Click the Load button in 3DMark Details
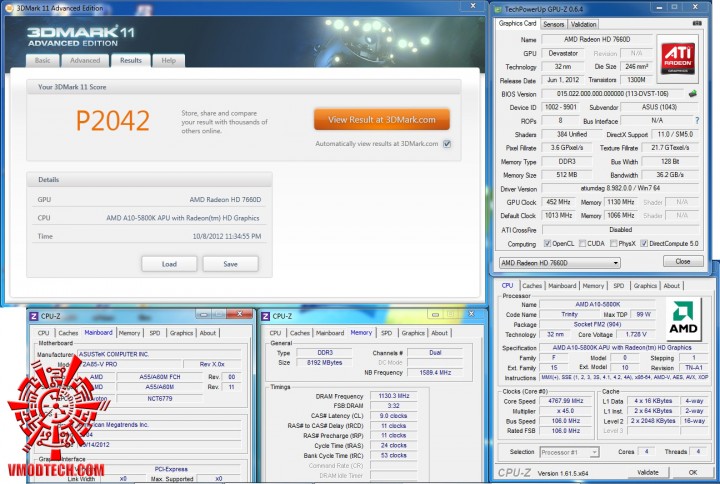Viewport: 720px width, 484px height. 169,264
